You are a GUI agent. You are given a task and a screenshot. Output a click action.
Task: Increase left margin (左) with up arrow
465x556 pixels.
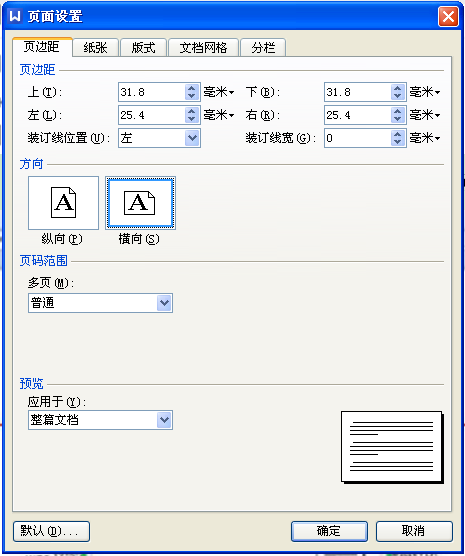[192, 111]
